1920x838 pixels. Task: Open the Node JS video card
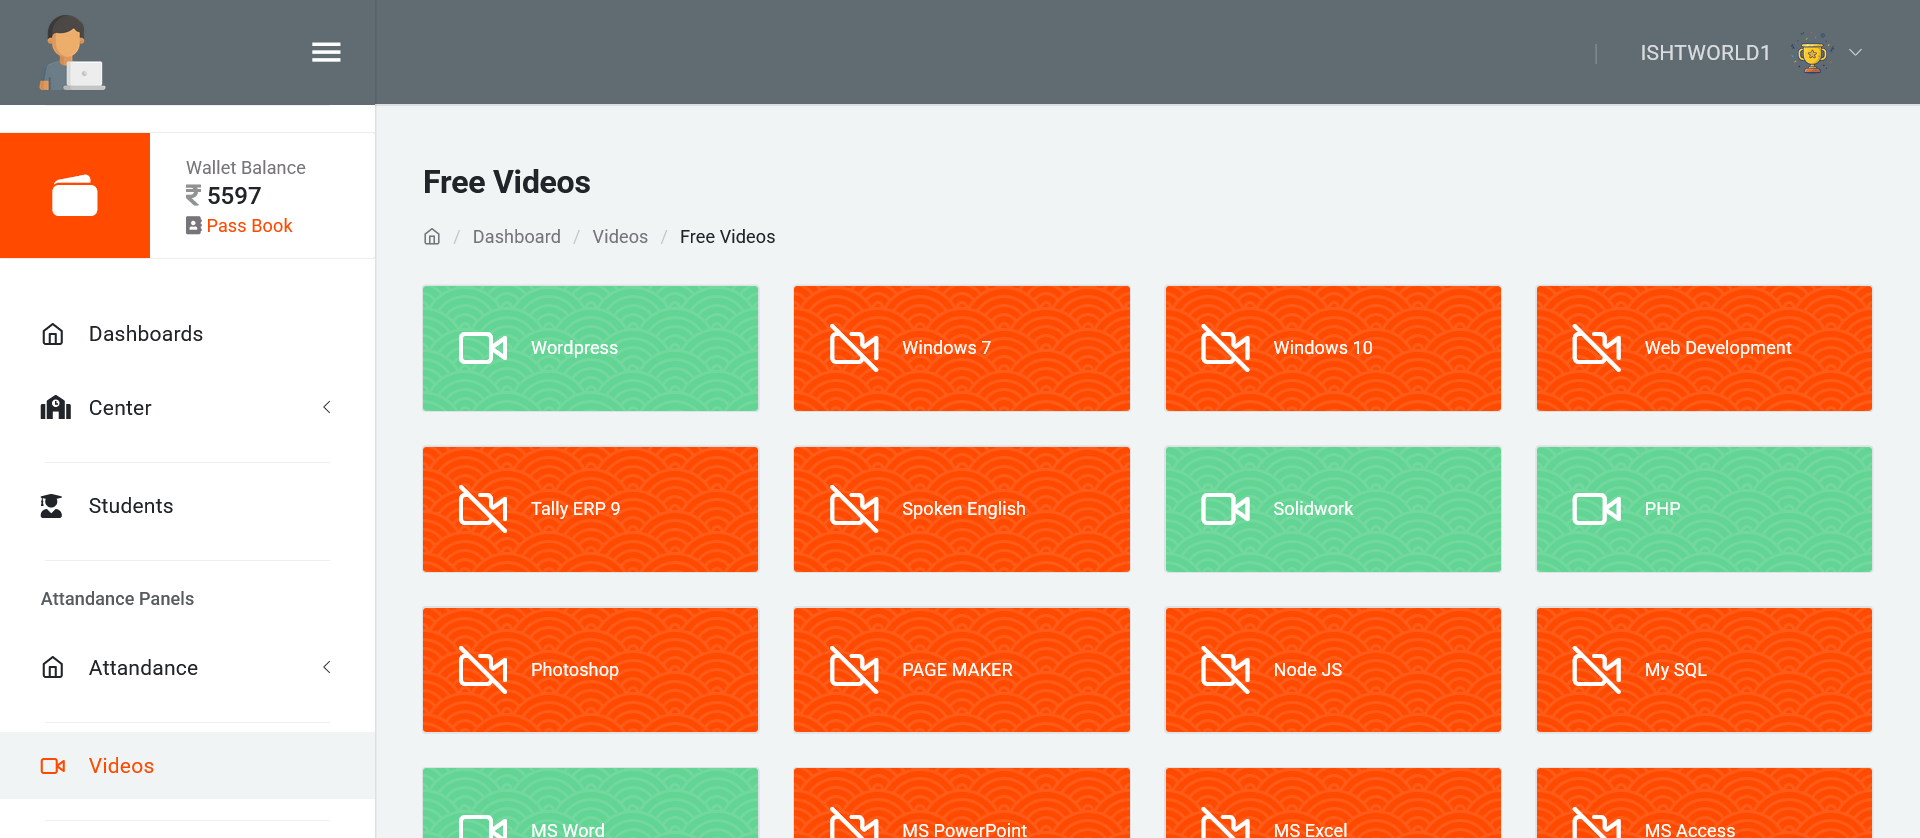pyautogui.click(x=1333, y=670)
